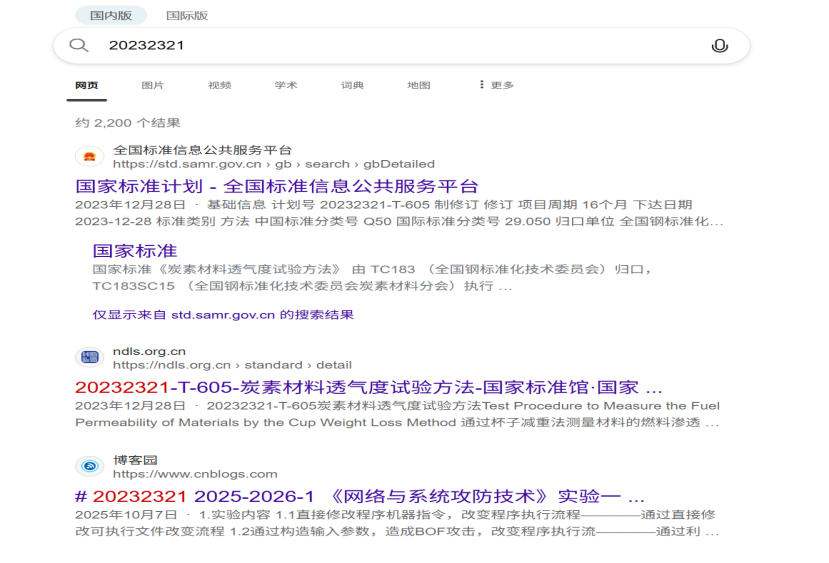Image resolution: width=829 pixels, height=563 pixels.
Task: Click the 博客园 site name
Action: (135, 460)
